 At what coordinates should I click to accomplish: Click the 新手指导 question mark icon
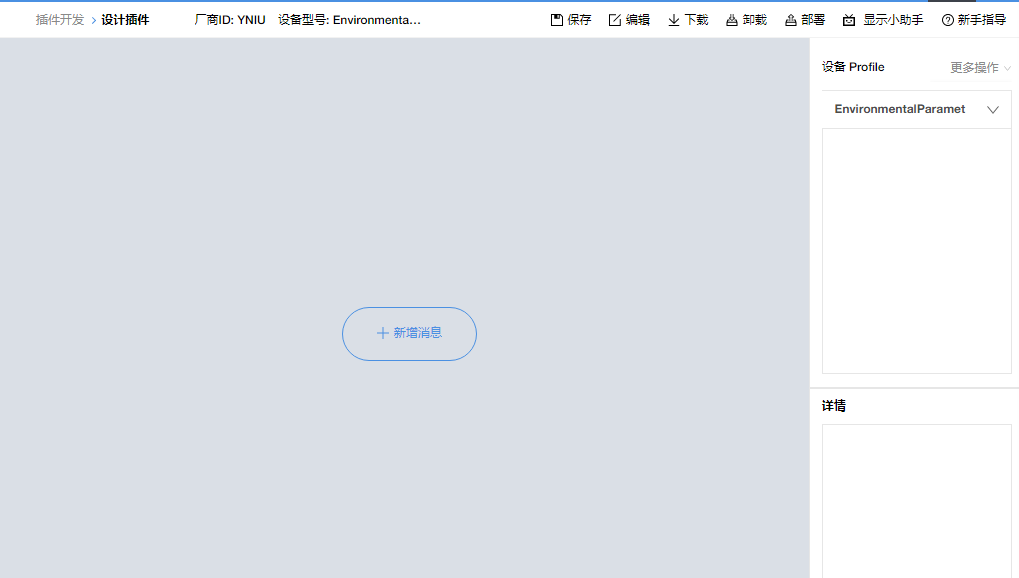click(946, 18)
